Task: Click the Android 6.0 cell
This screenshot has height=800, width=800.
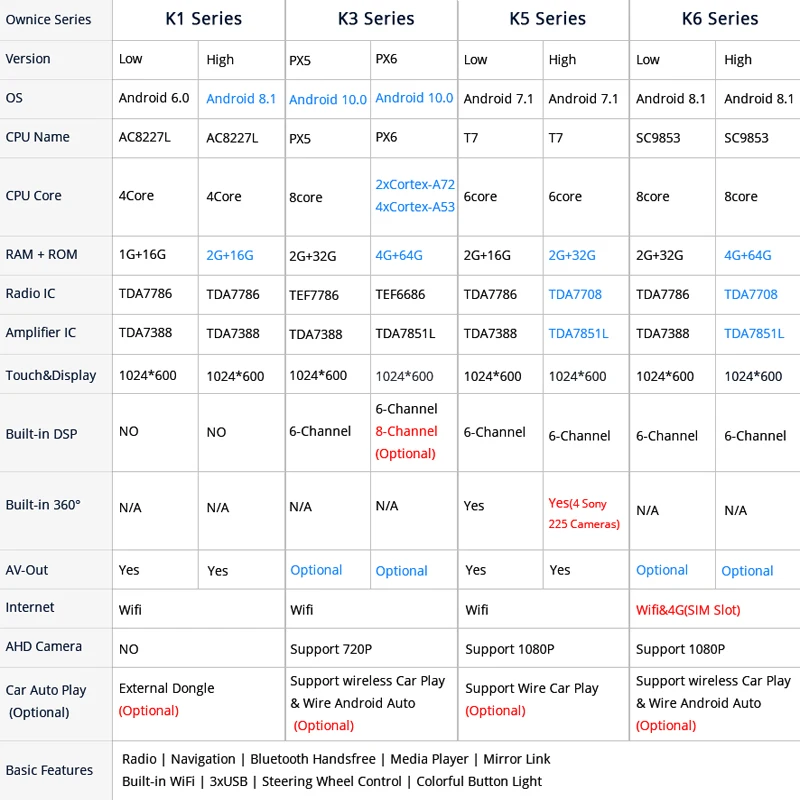Action: pos(154,98)
